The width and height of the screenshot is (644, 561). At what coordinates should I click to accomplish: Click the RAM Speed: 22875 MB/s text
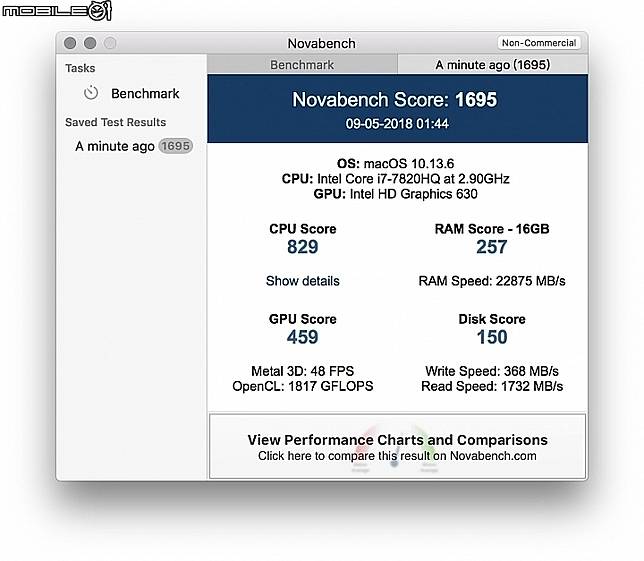(492, 281)
